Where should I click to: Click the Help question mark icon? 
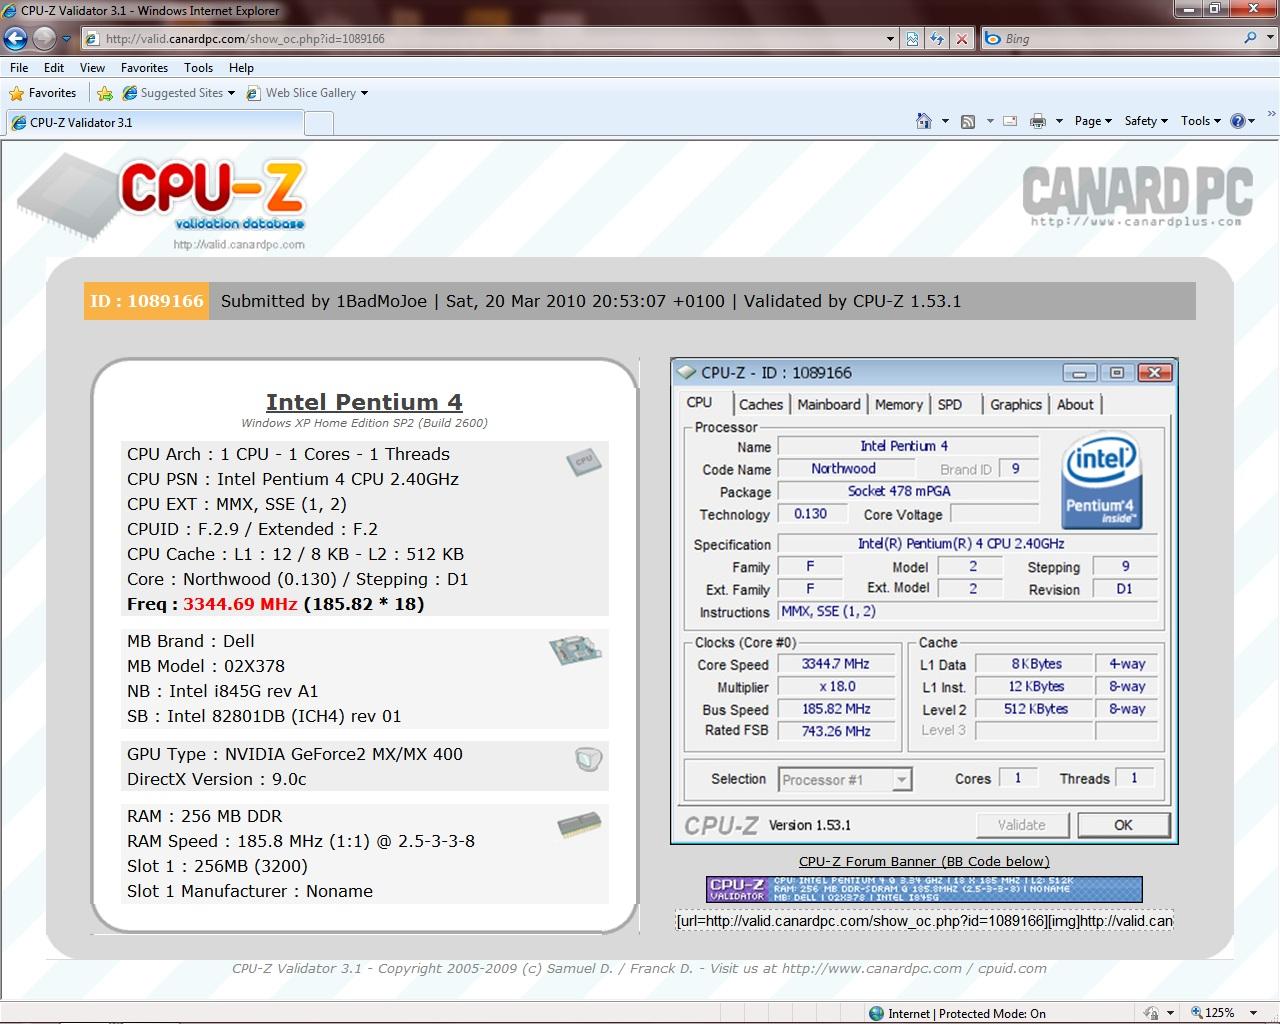[1238, 121]
